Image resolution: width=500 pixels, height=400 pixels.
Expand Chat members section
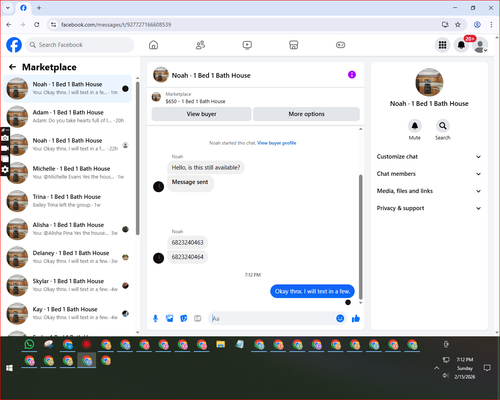tap(429, 174)
